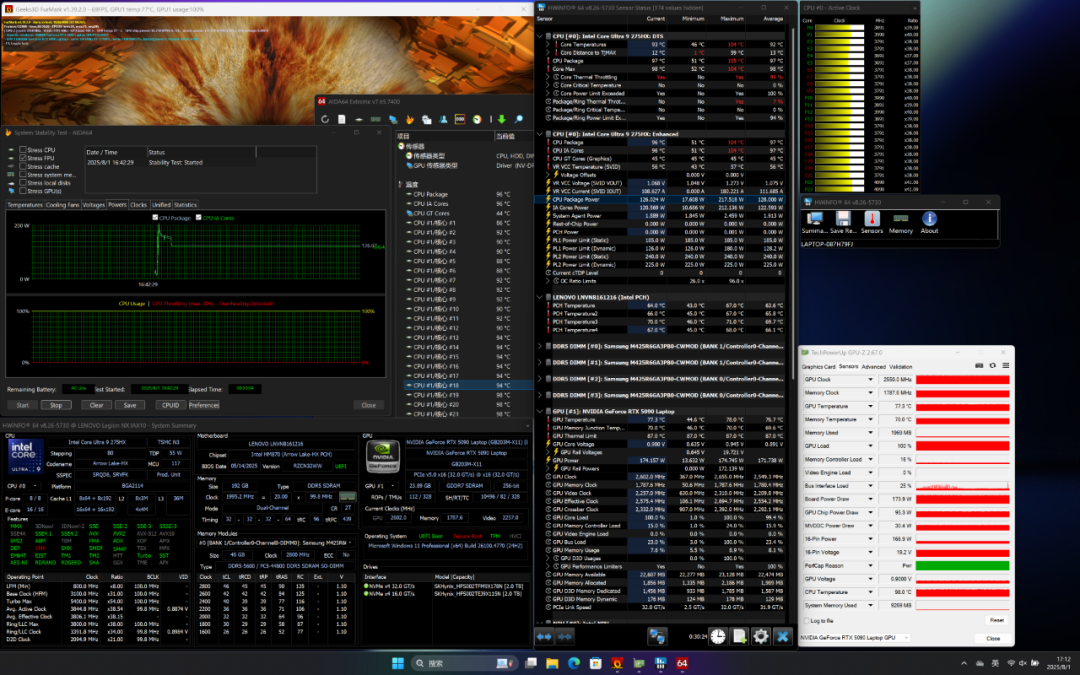Enable the Stress cache checkbox
This screenshot has width=1080, height=675.
tap(23, 166)
